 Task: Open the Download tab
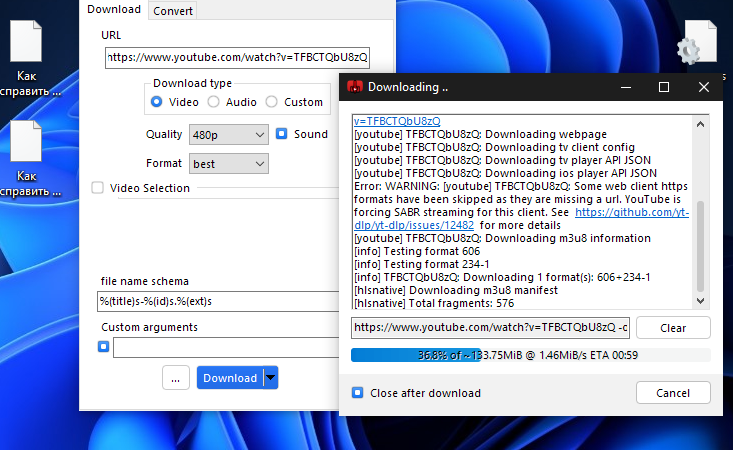[x=114, y=9]
